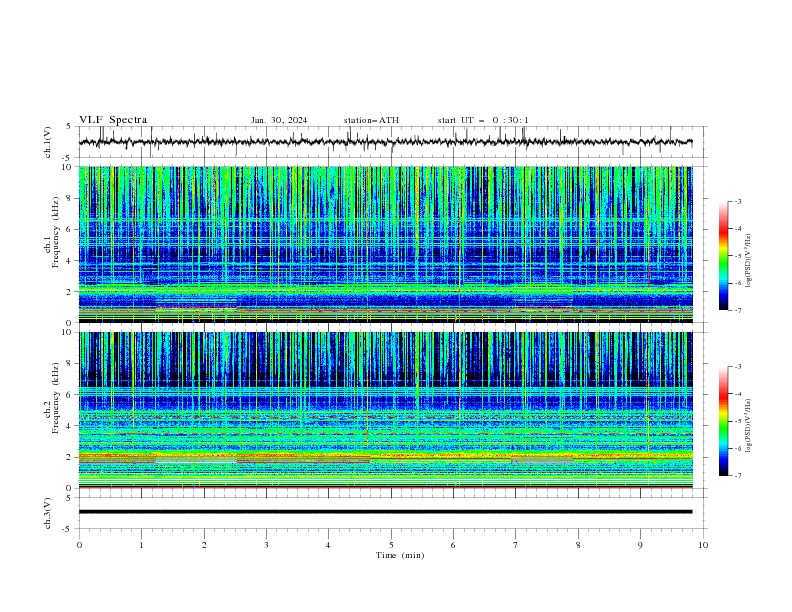The image size is (792, 612).
Task: Click the color scale bar beside ch.1 spectrogram
Action: coord(724,256)
